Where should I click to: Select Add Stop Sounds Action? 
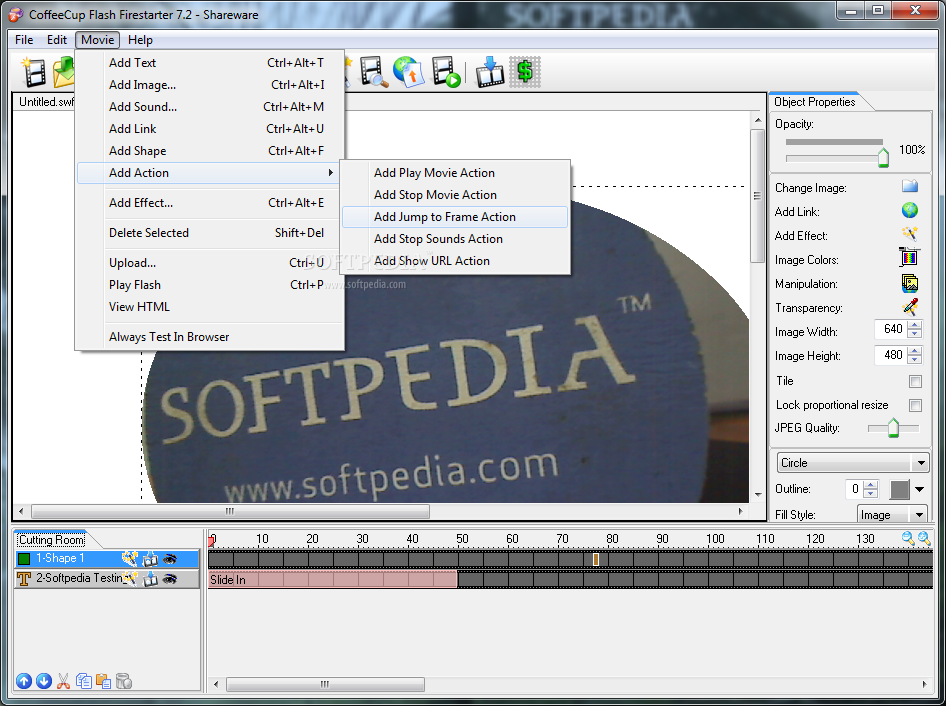point(455,239)
